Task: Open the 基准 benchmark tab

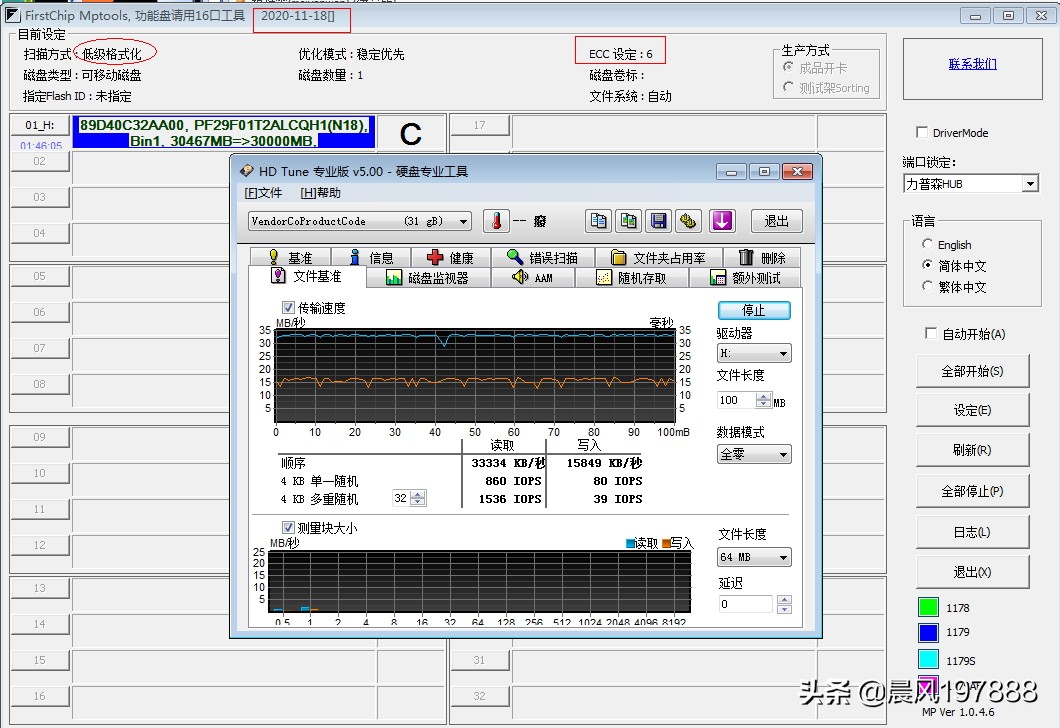Action: click(x=291, y=258)
